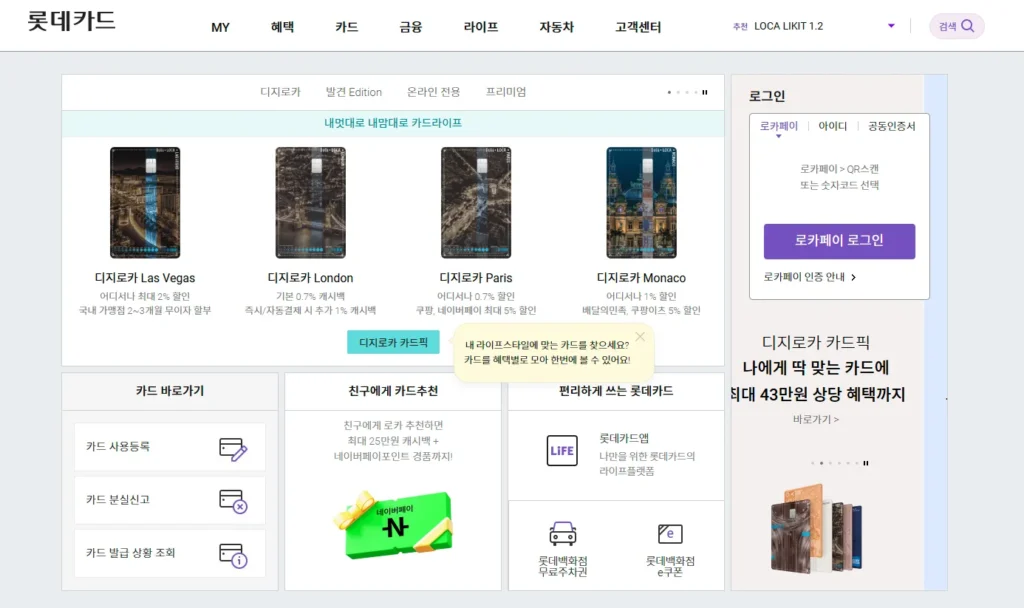The height and width of the screenshot is (608, 1024).
Task: Click the 디지로카 Las Vegas title
Action: pyautogui.click(x=145, y=278)
